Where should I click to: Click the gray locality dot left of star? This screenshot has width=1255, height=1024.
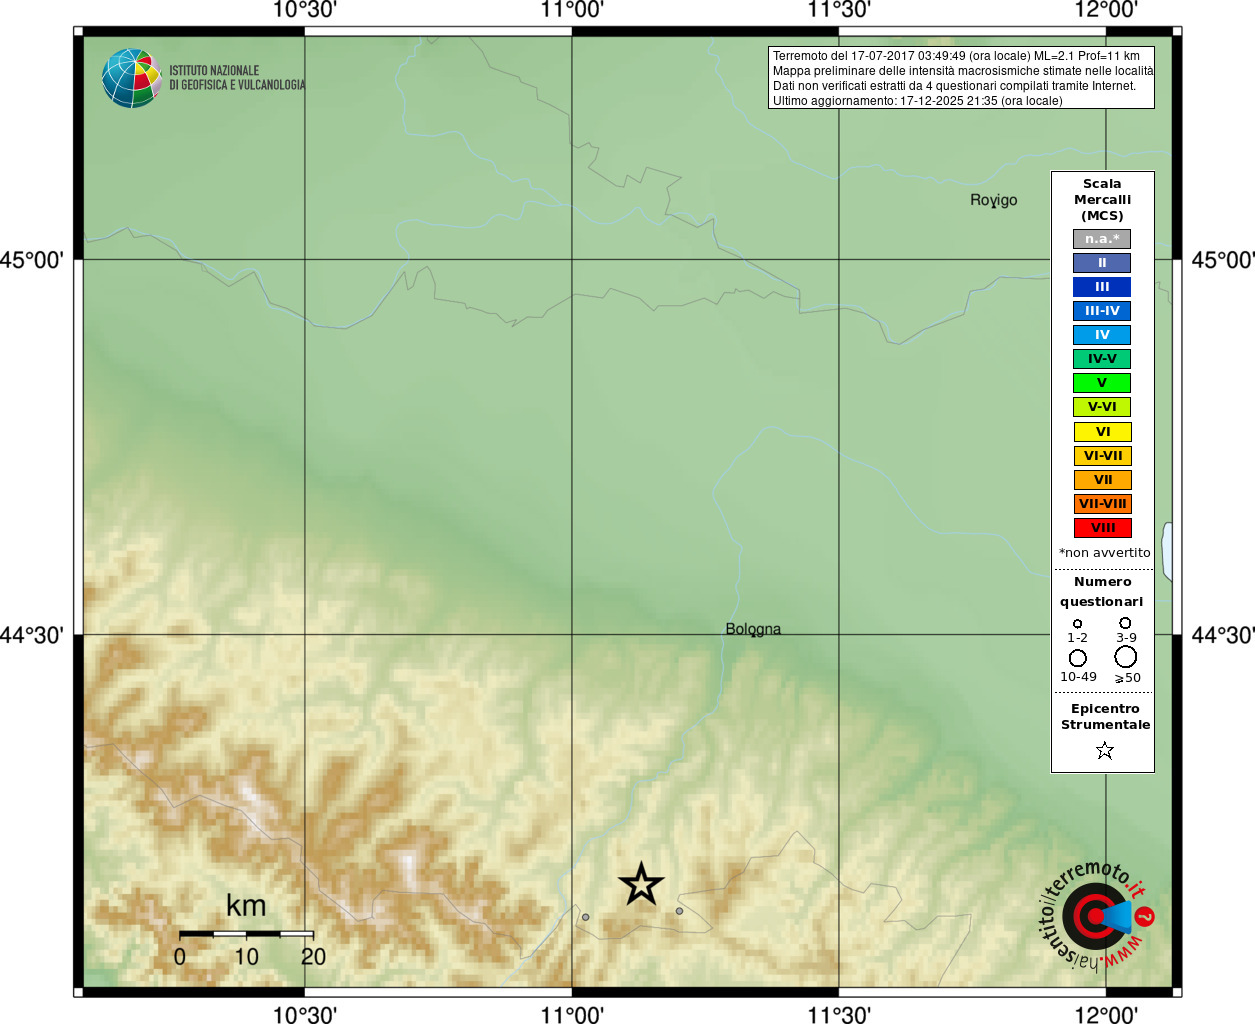pyautogui.click(x=586, y=917)
